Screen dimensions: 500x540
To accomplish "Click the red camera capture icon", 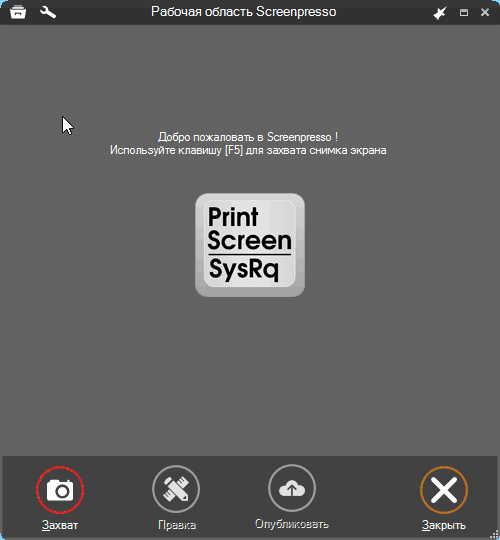I will pyautogui.click(x=60, y=490).
